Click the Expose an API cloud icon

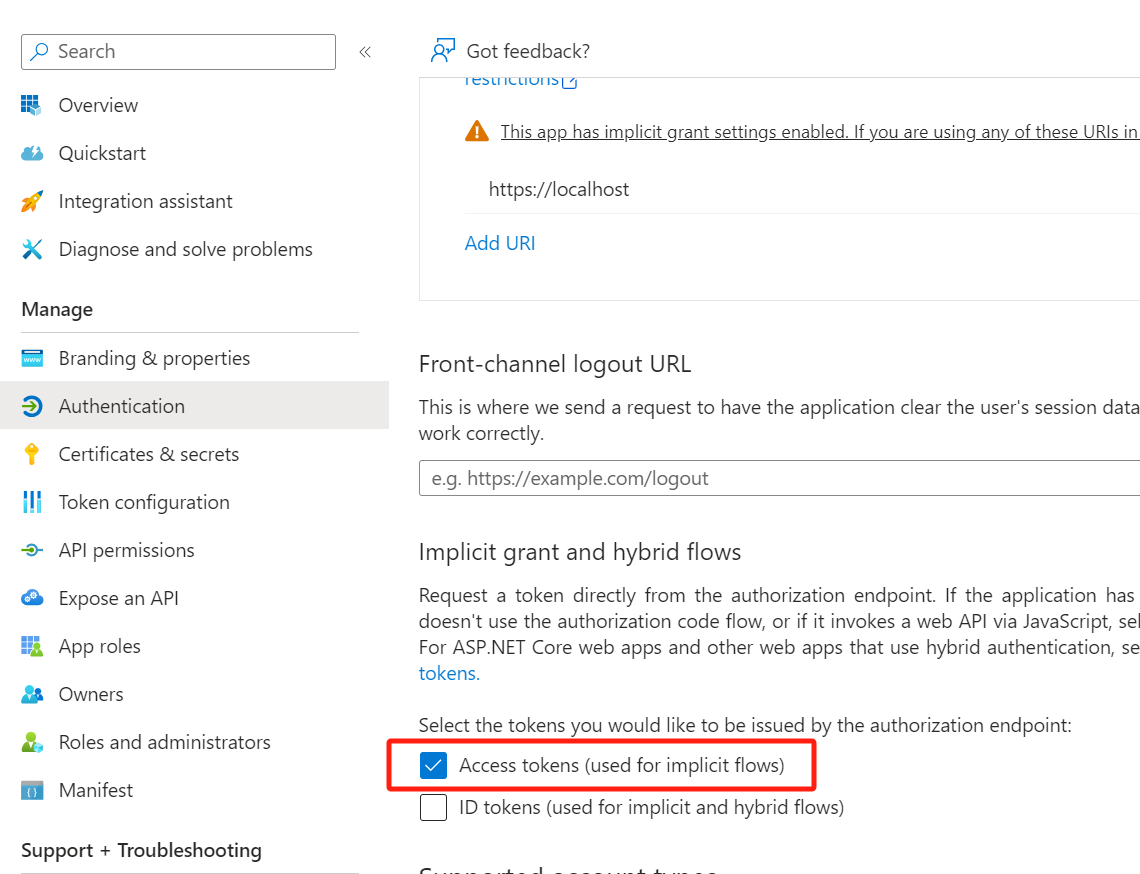pyautogui.click(x=31, y=598)
